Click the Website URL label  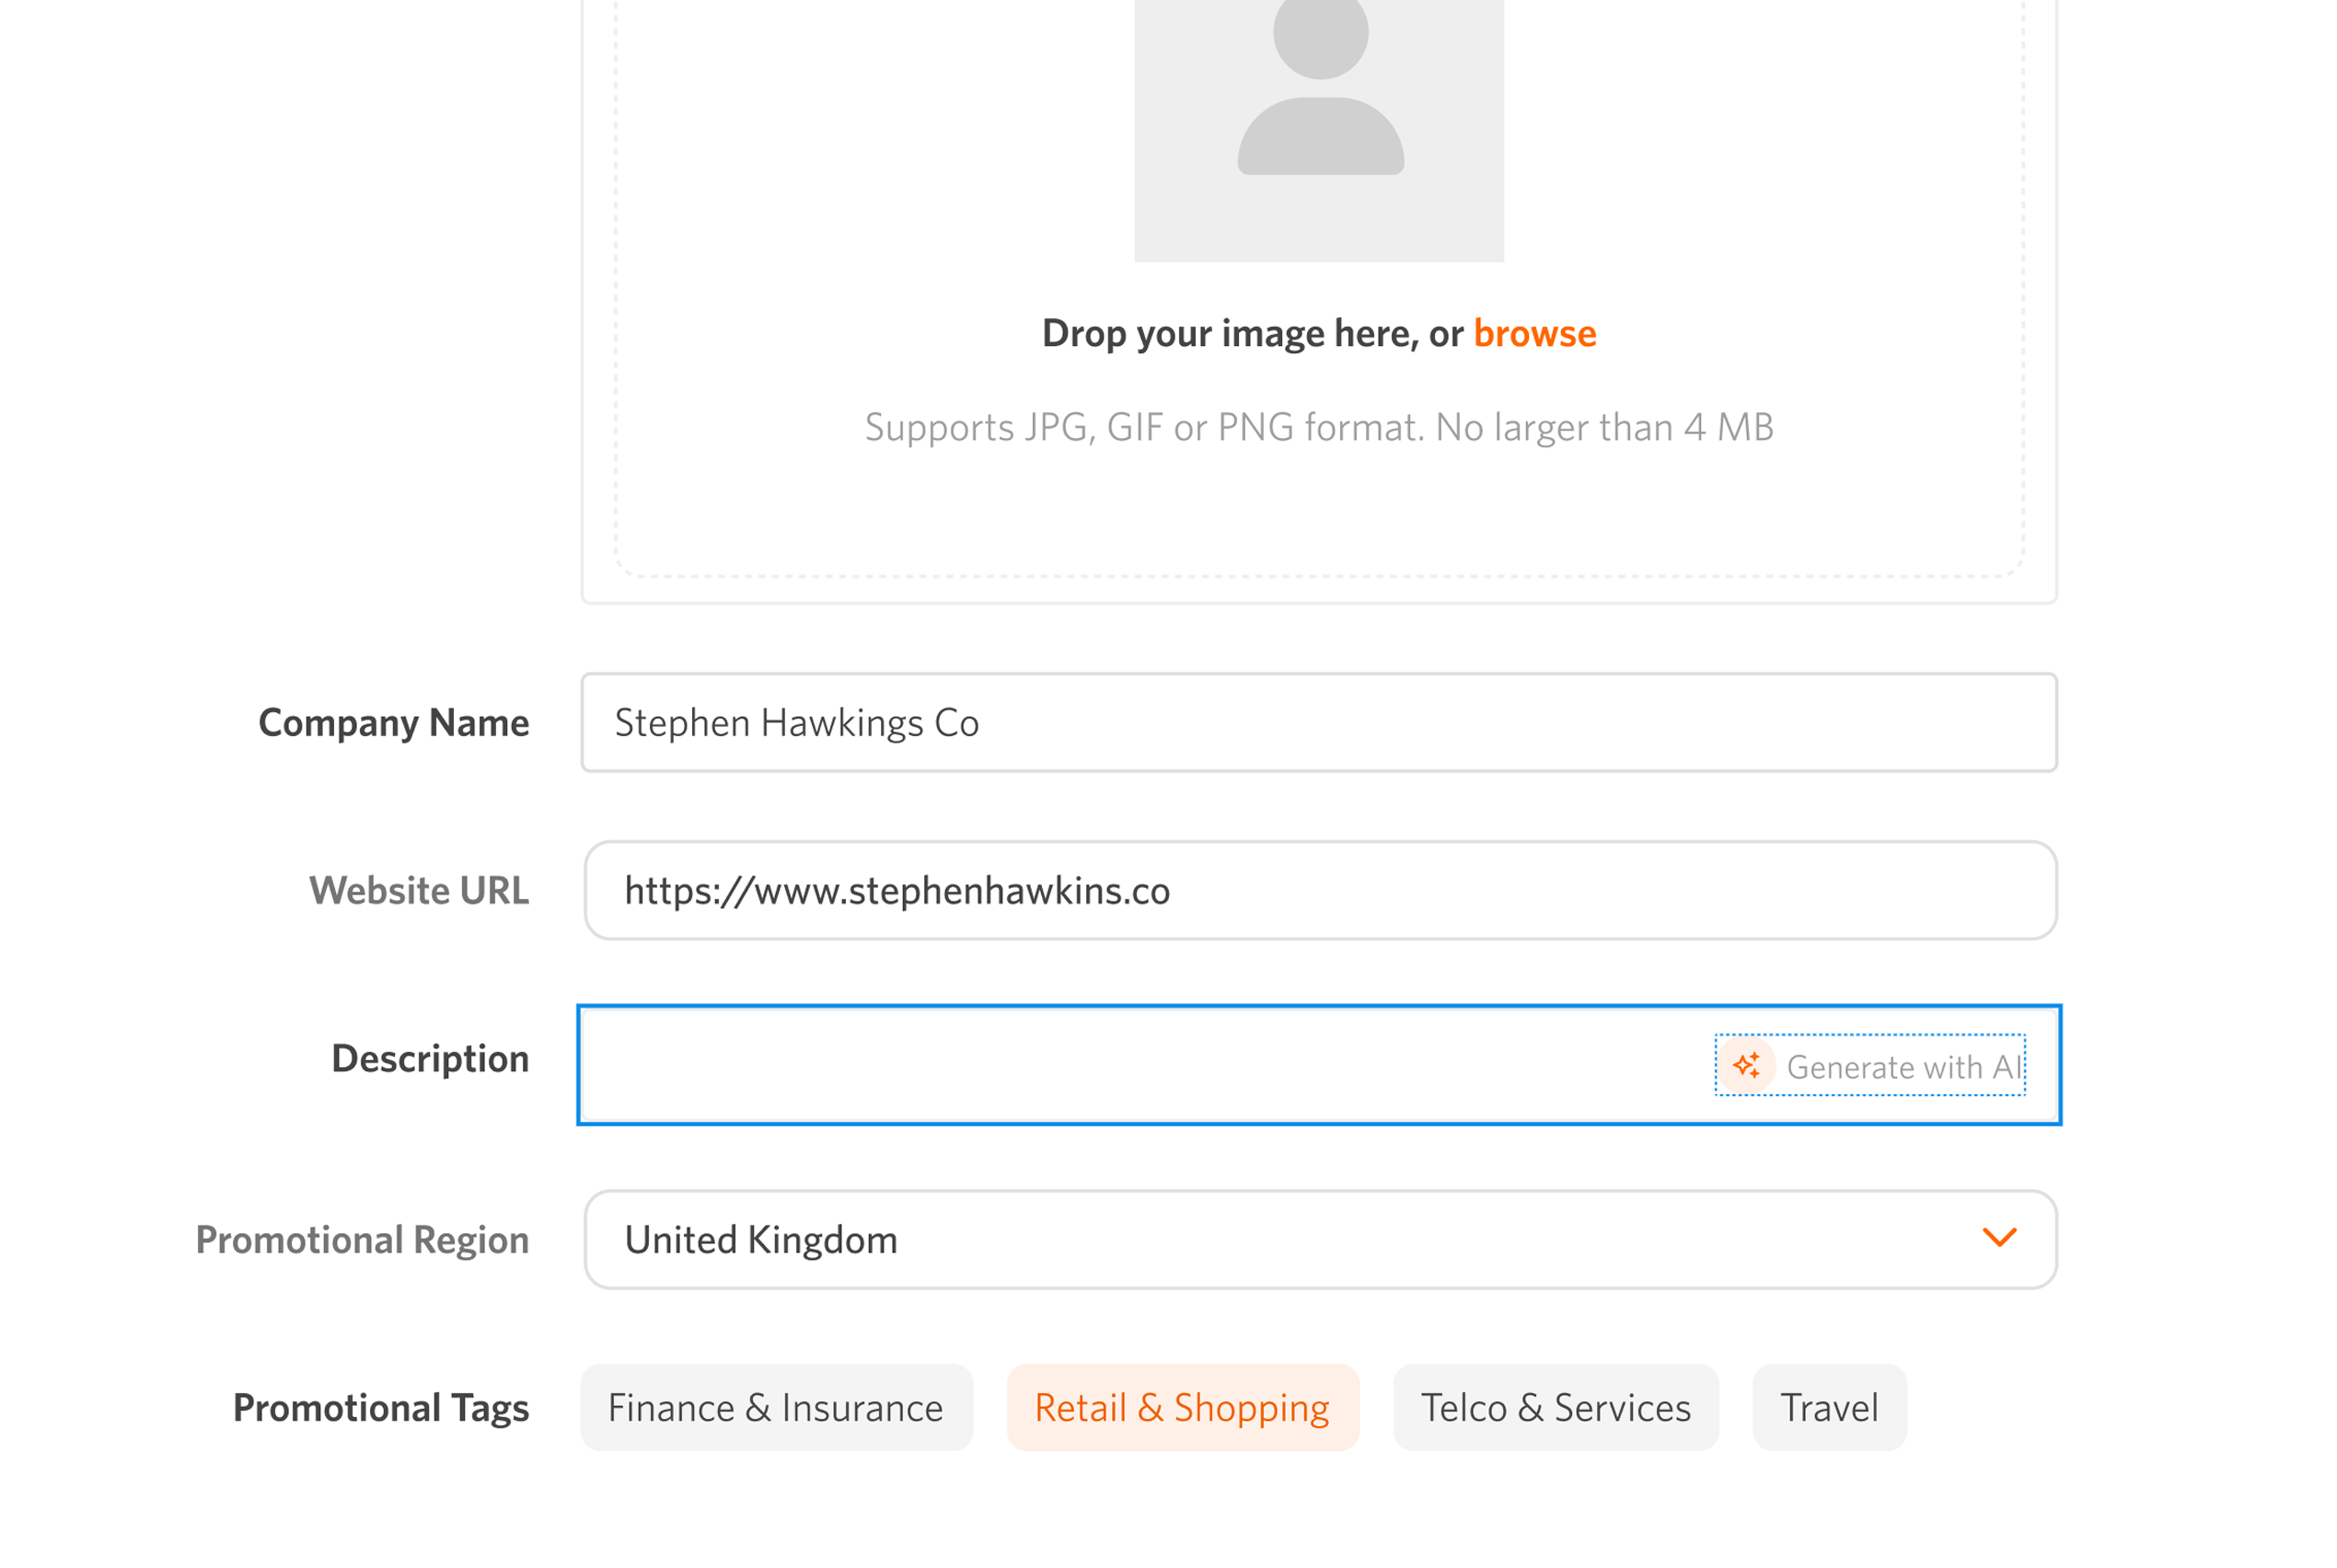(x=418, y=891)
